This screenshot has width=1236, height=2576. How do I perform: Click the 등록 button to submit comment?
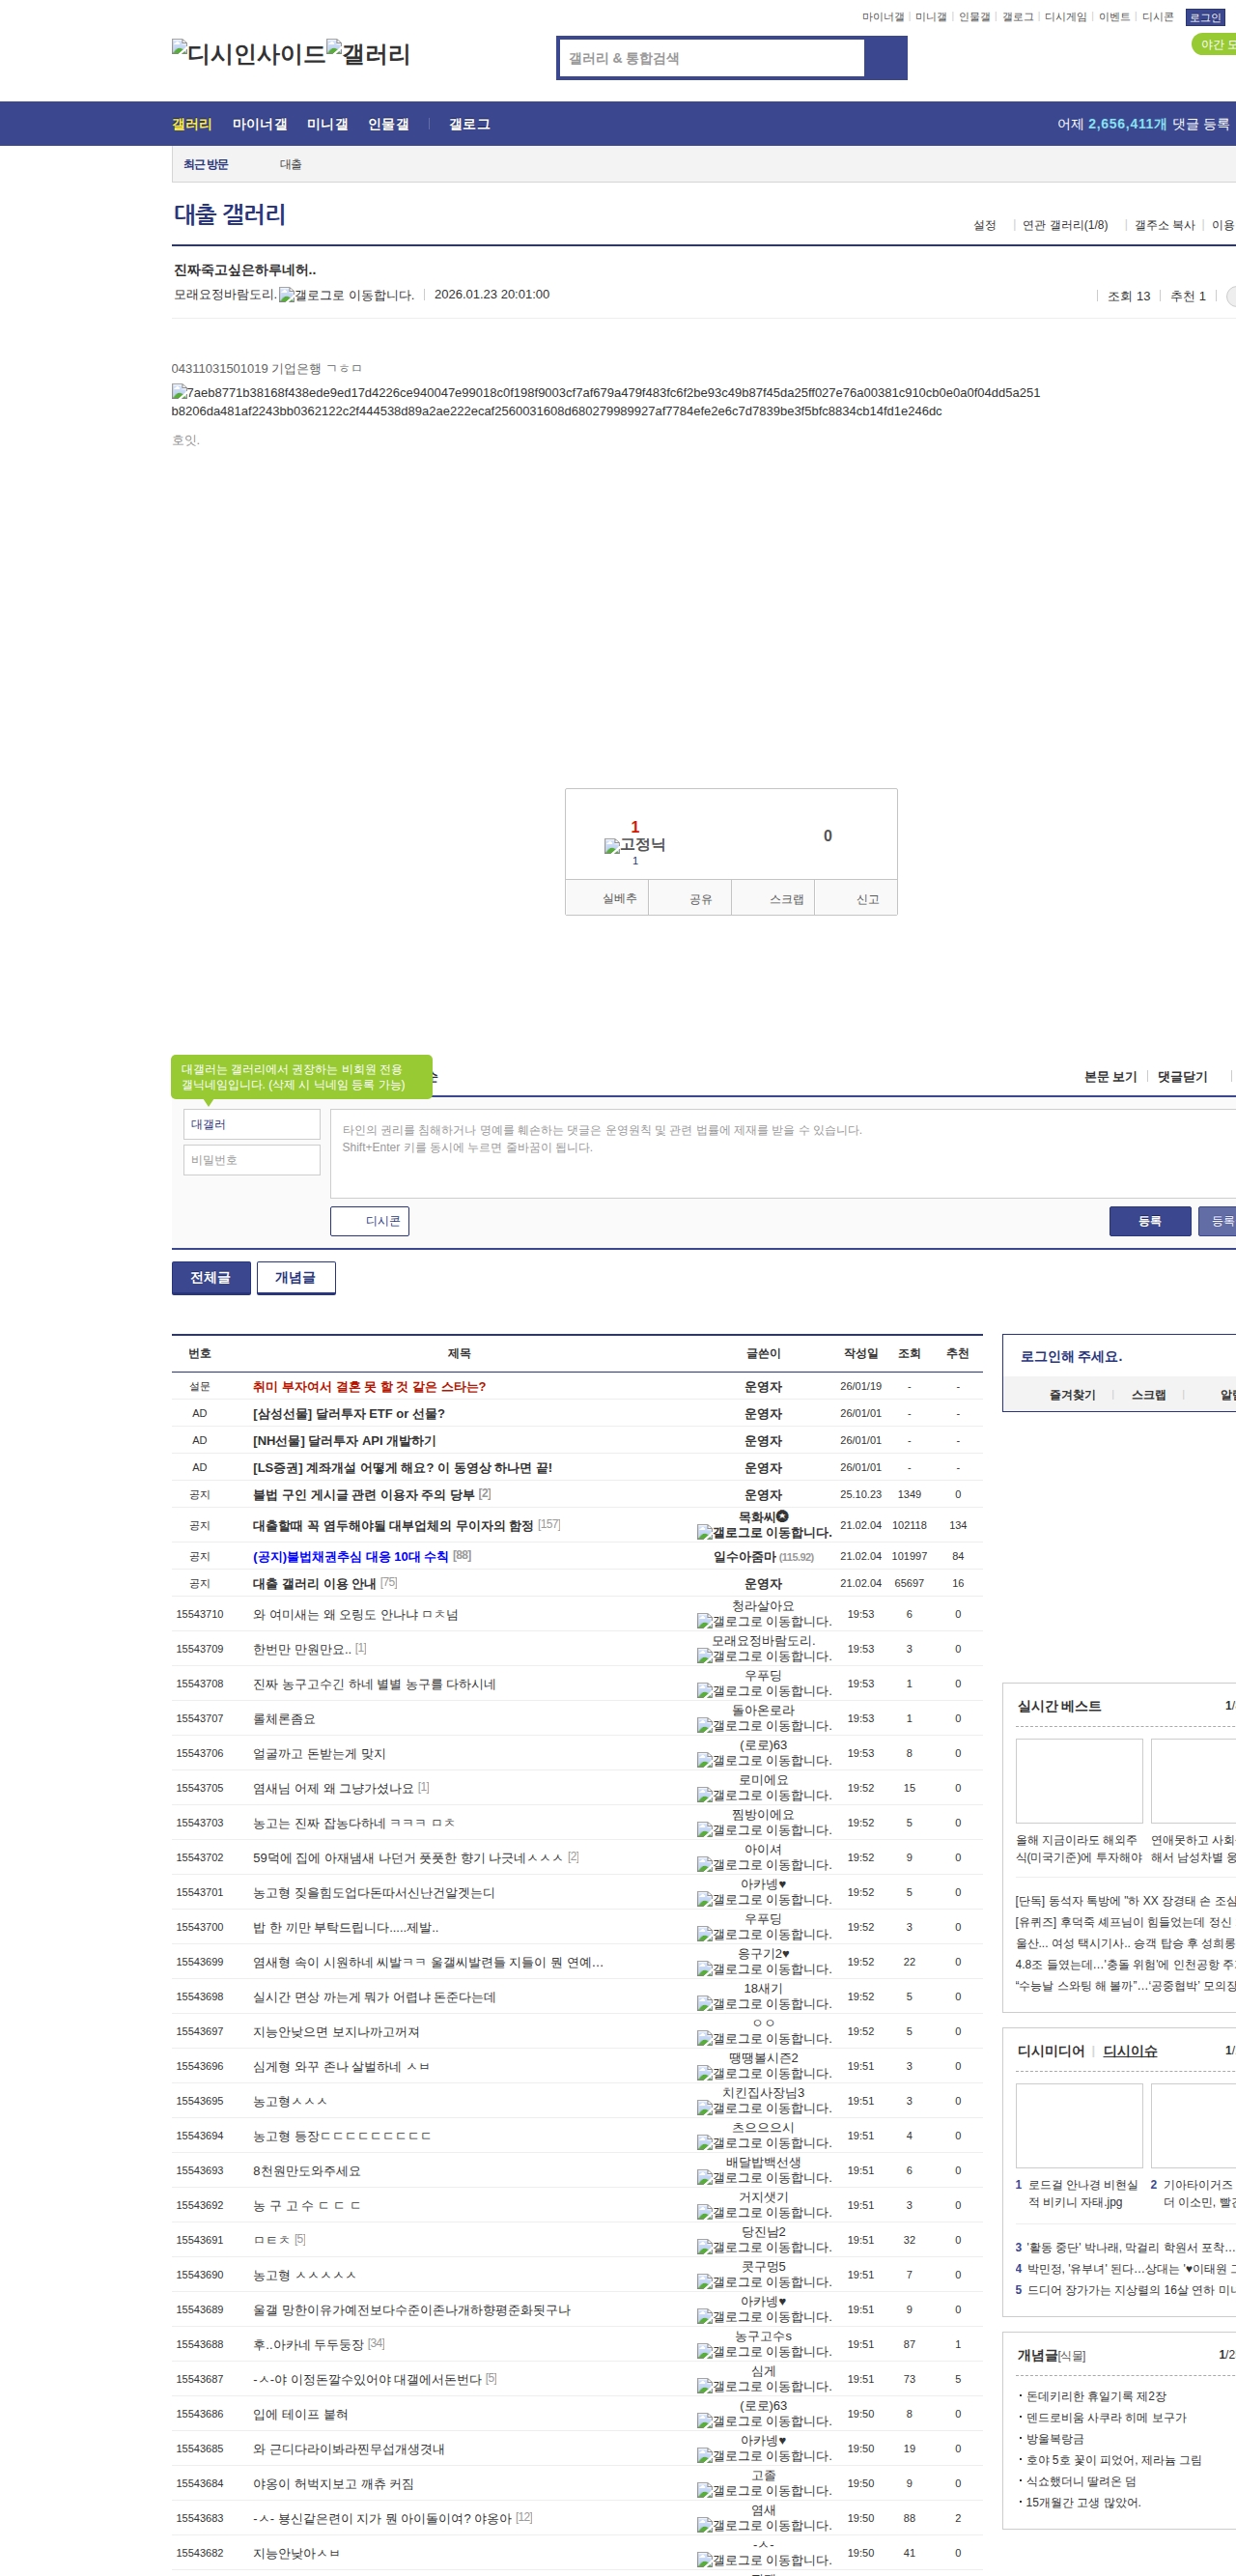(x=1149, y=1221)
